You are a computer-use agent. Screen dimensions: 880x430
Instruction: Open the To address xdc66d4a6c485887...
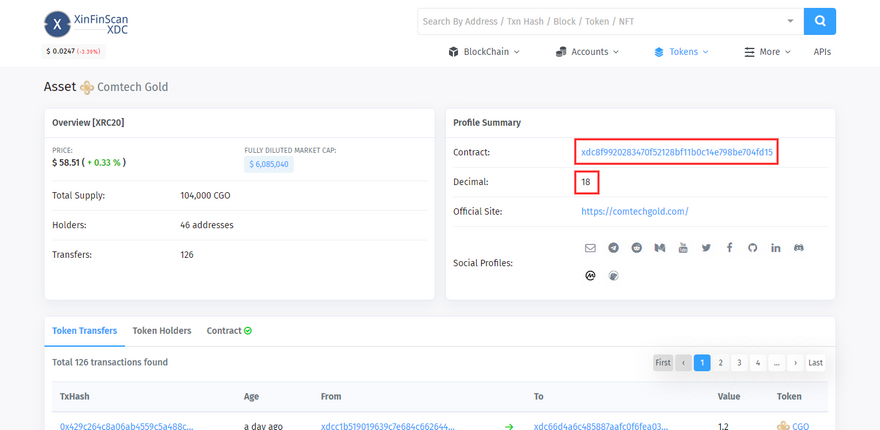(601, 426)
